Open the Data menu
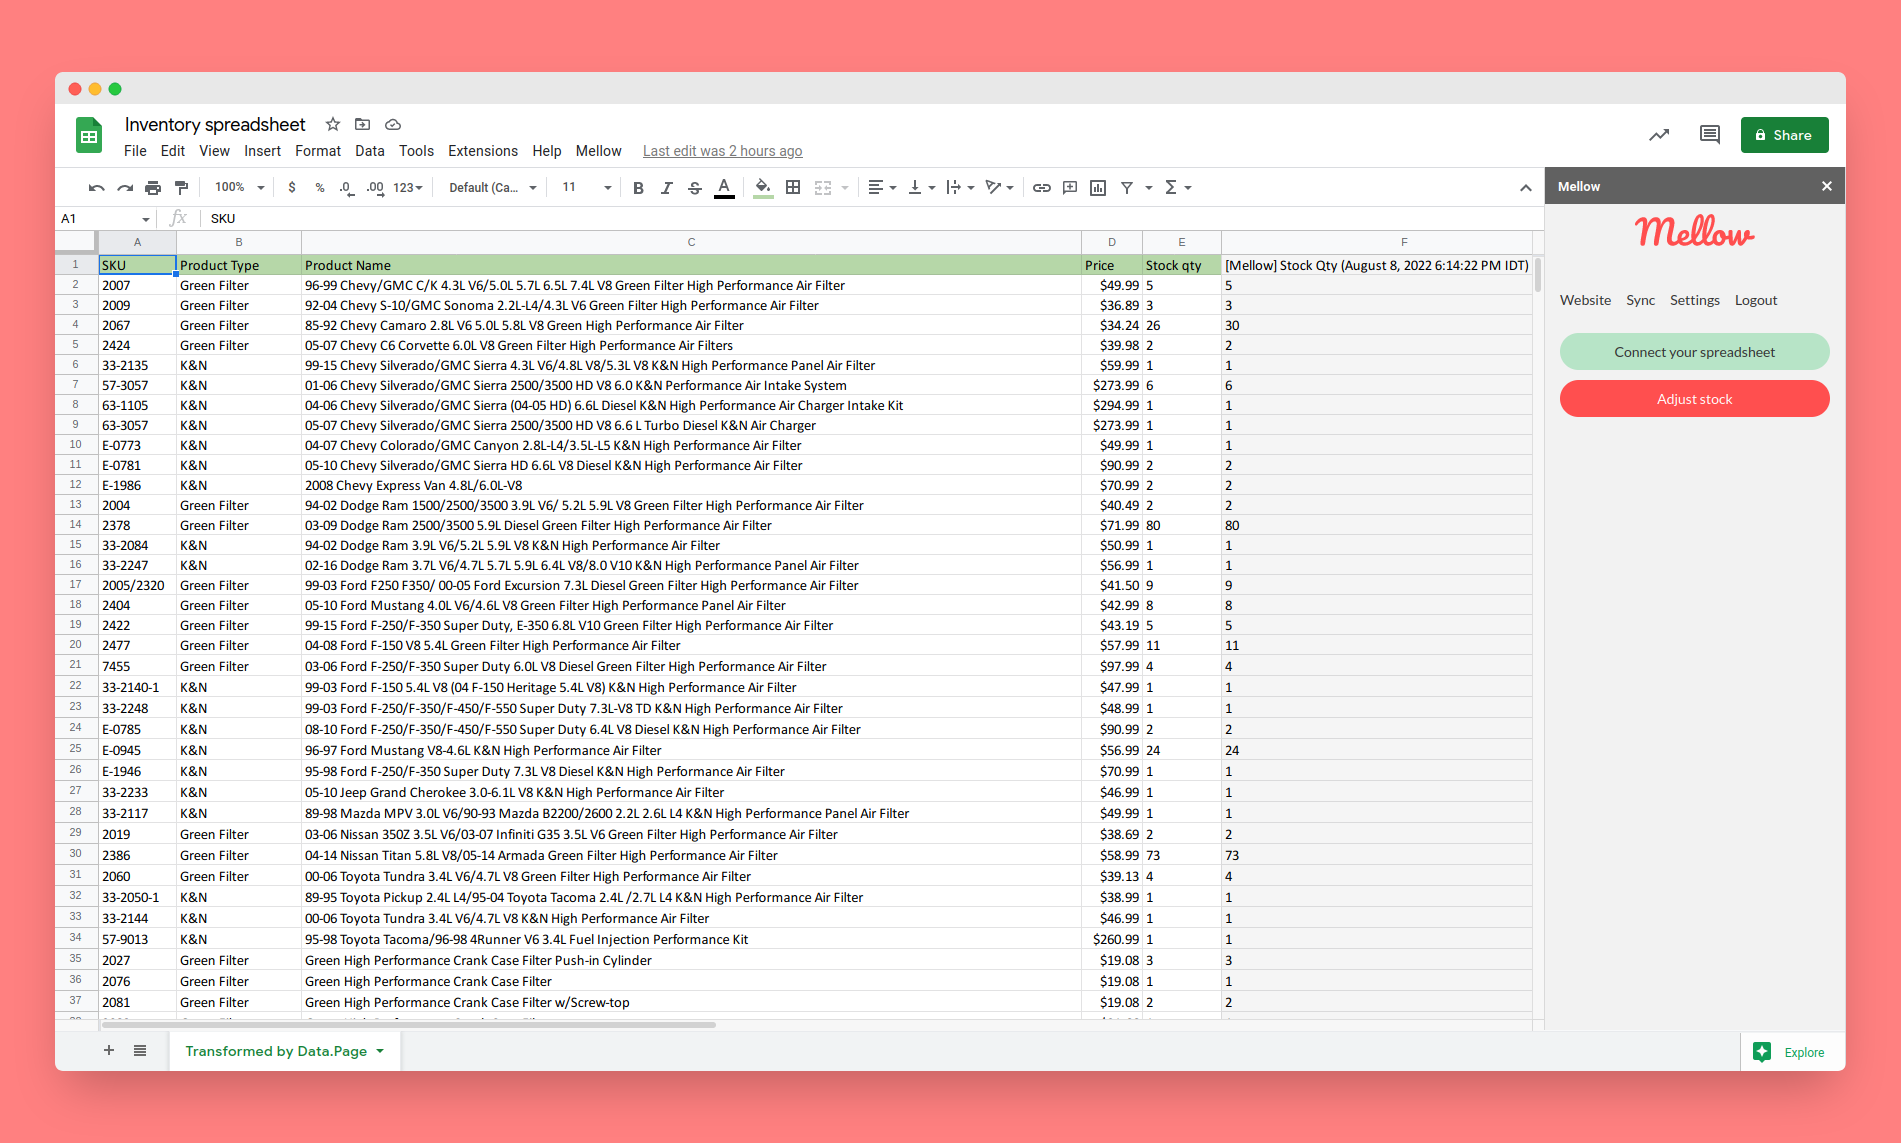 pos(370,151)
